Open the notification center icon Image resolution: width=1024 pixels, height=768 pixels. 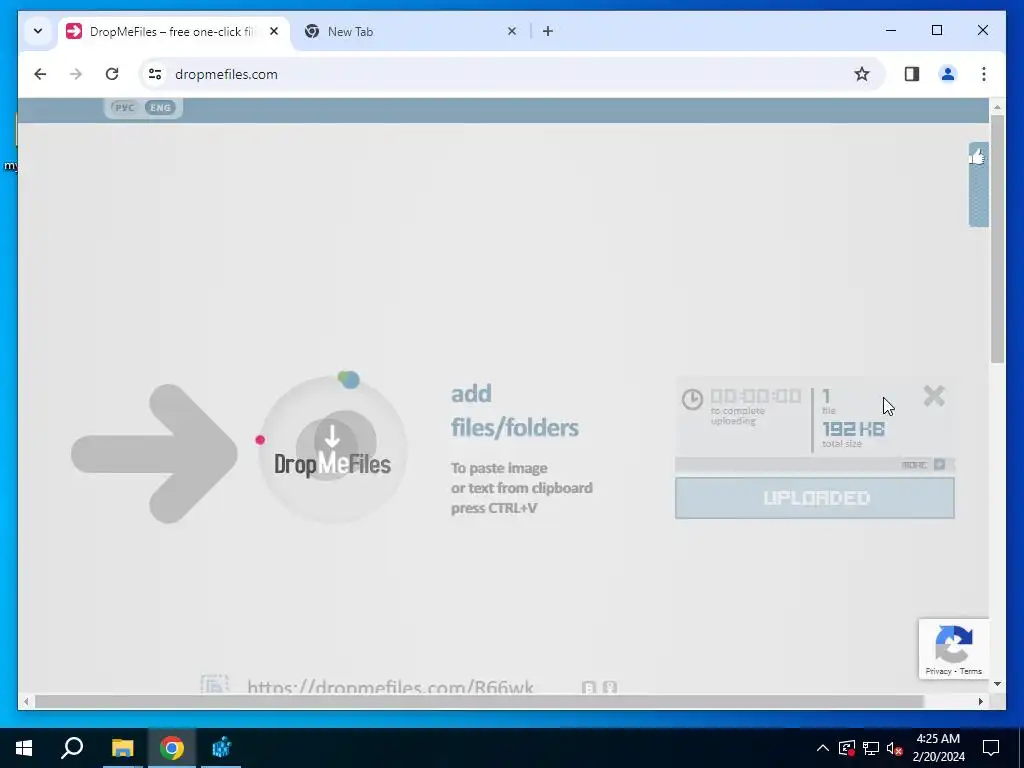pyautogui.click(x=991, y=748)
